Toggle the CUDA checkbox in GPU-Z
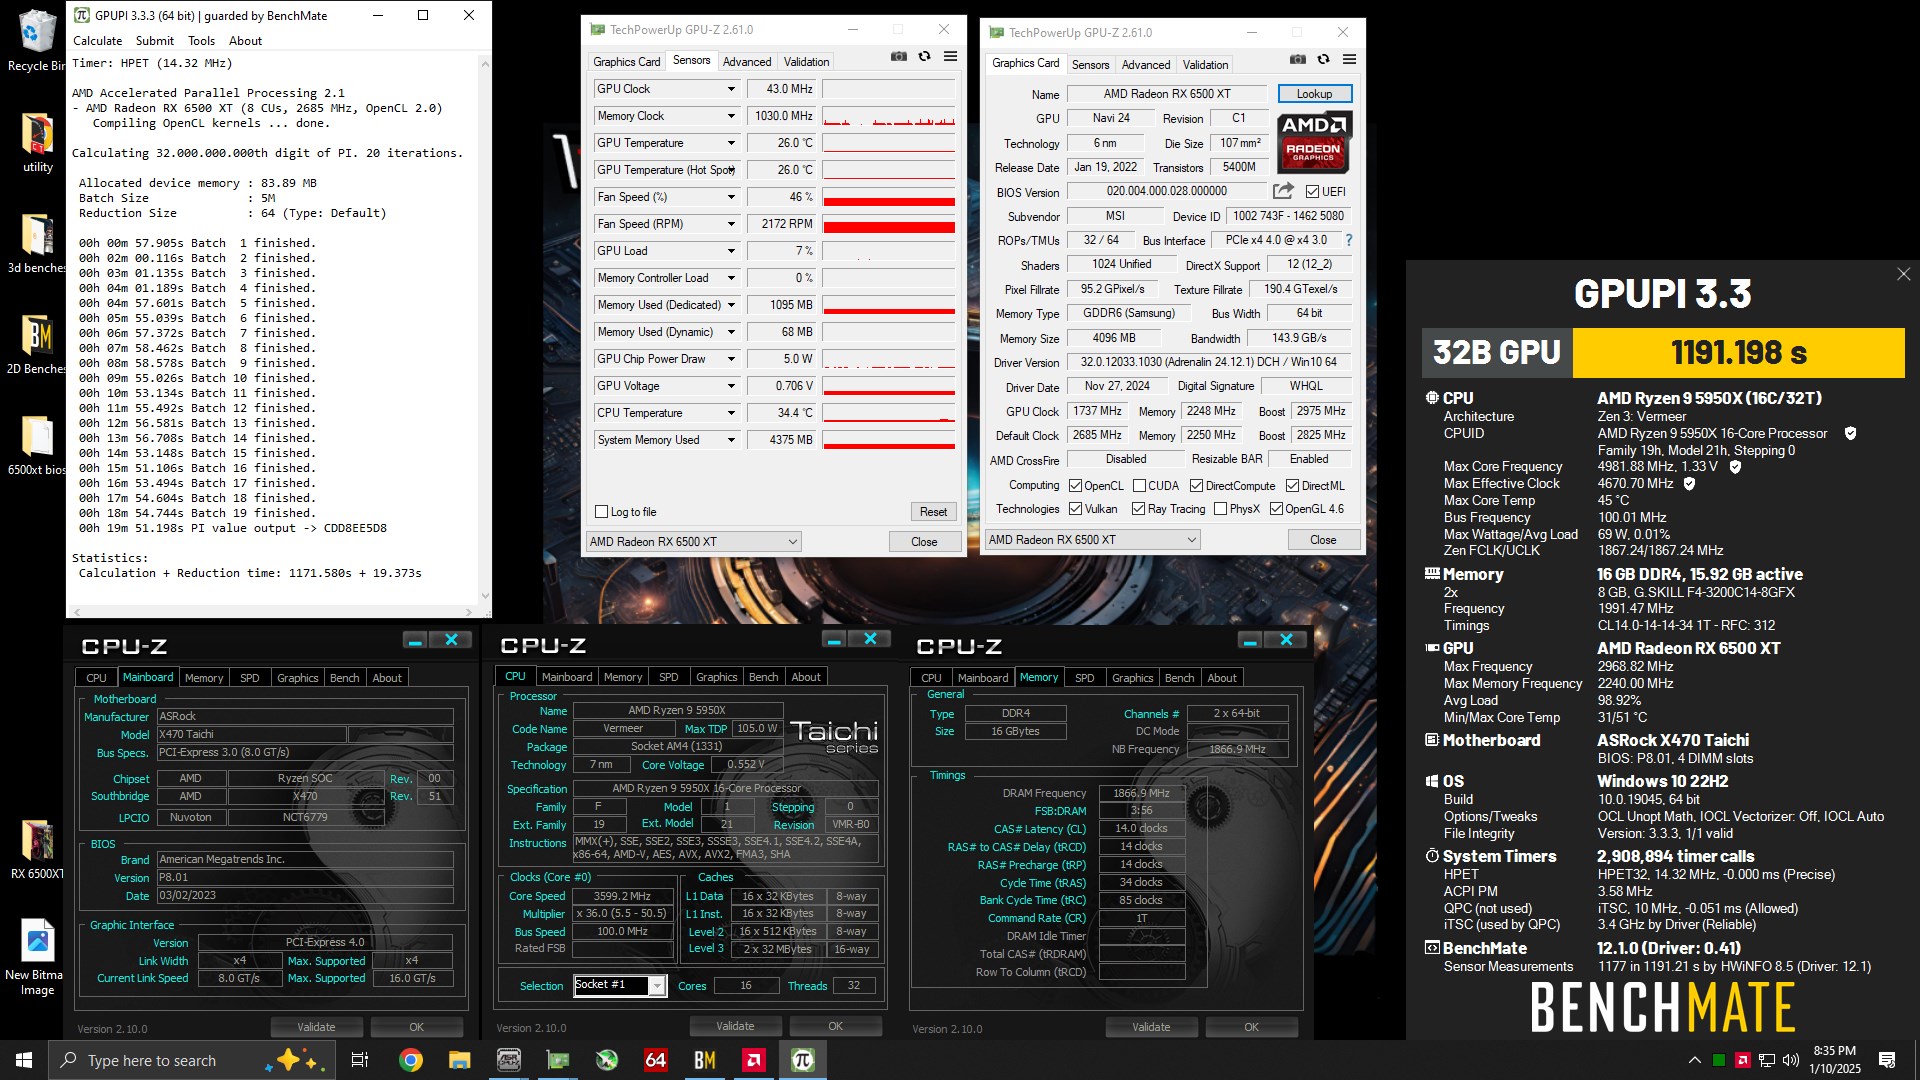1920x1080 pixels. (1139, 486)
